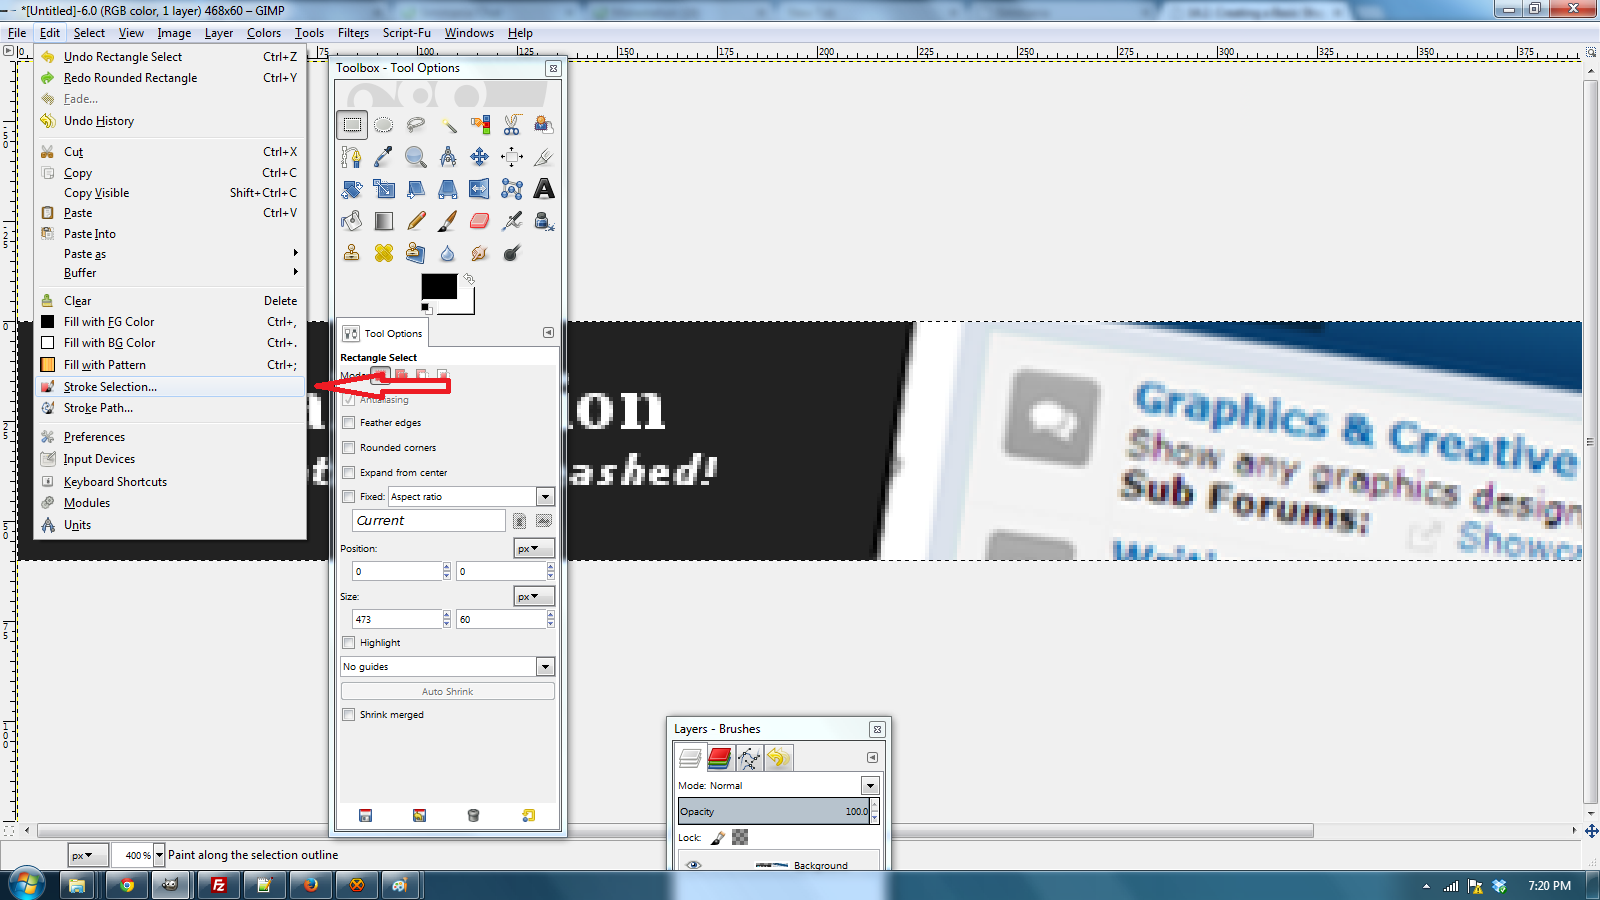Select the Foreground Select tool
Image resolution: width=1600 pixels, height=900 pixels.
tap(544, 125)
